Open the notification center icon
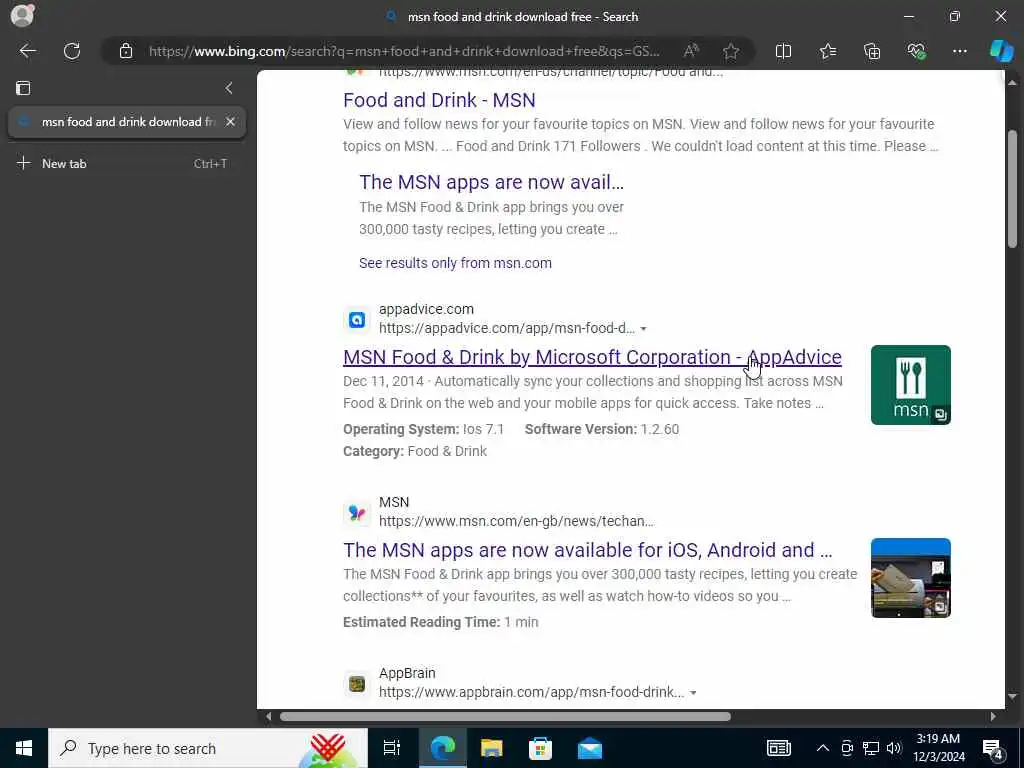The width and height of the screenshot is (1024, 768). pyautogui.click(x=993, y=749)
